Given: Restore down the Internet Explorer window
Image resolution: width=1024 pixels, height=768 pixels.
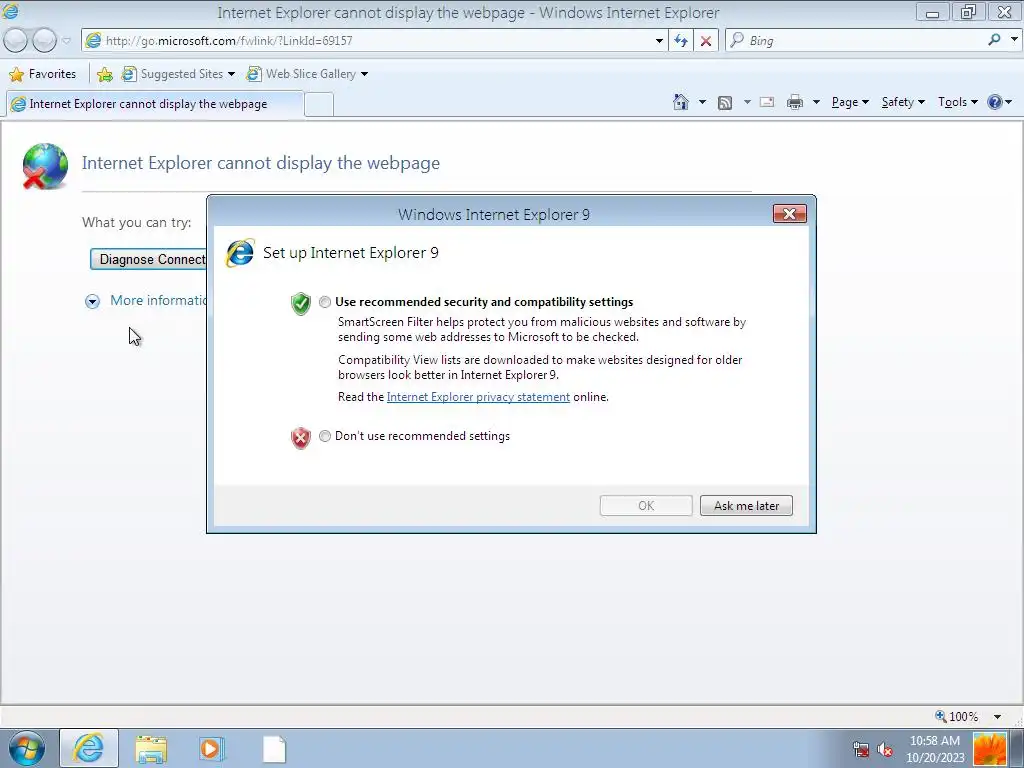Looking at the screenshot, I should click(x=968, y=12).
